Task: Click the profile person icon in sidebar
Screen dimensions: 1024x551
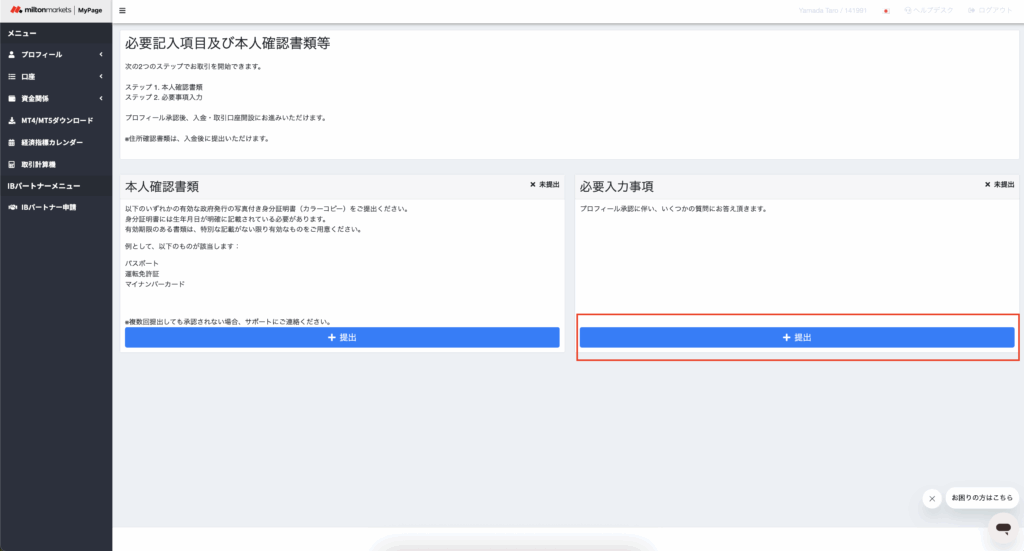Action: (12, 55)
